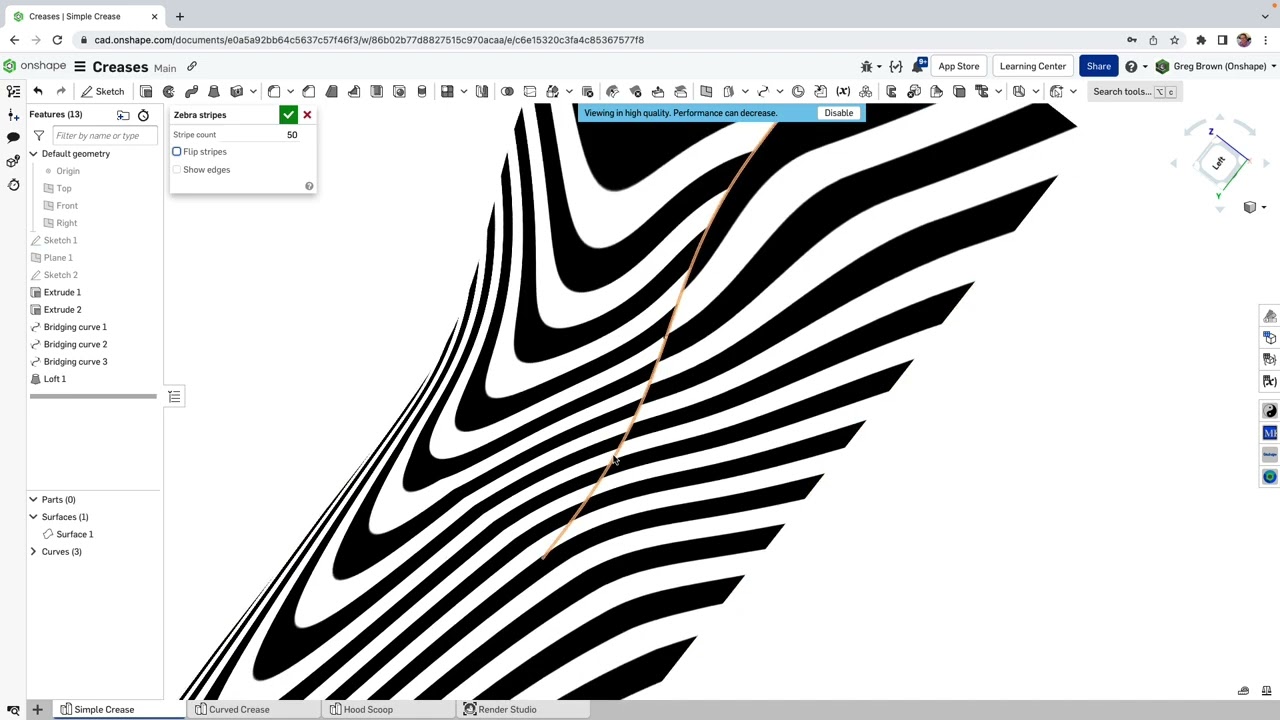The image size is (1280, 720).
Task: Open Greg Brown user account menu
Action: point(1217,66)
